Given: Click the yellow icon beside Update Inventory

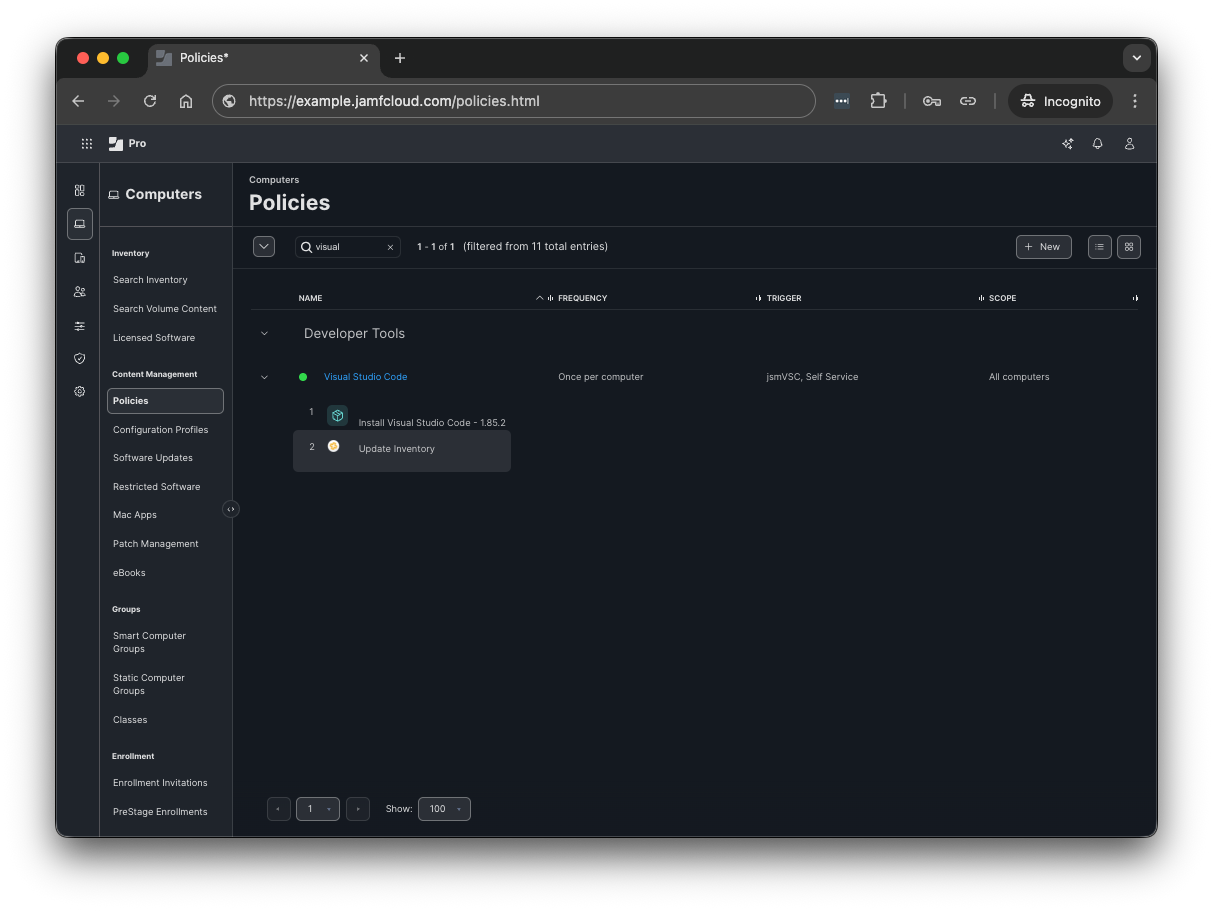Looking at the screenshot, I should point(333,446).
